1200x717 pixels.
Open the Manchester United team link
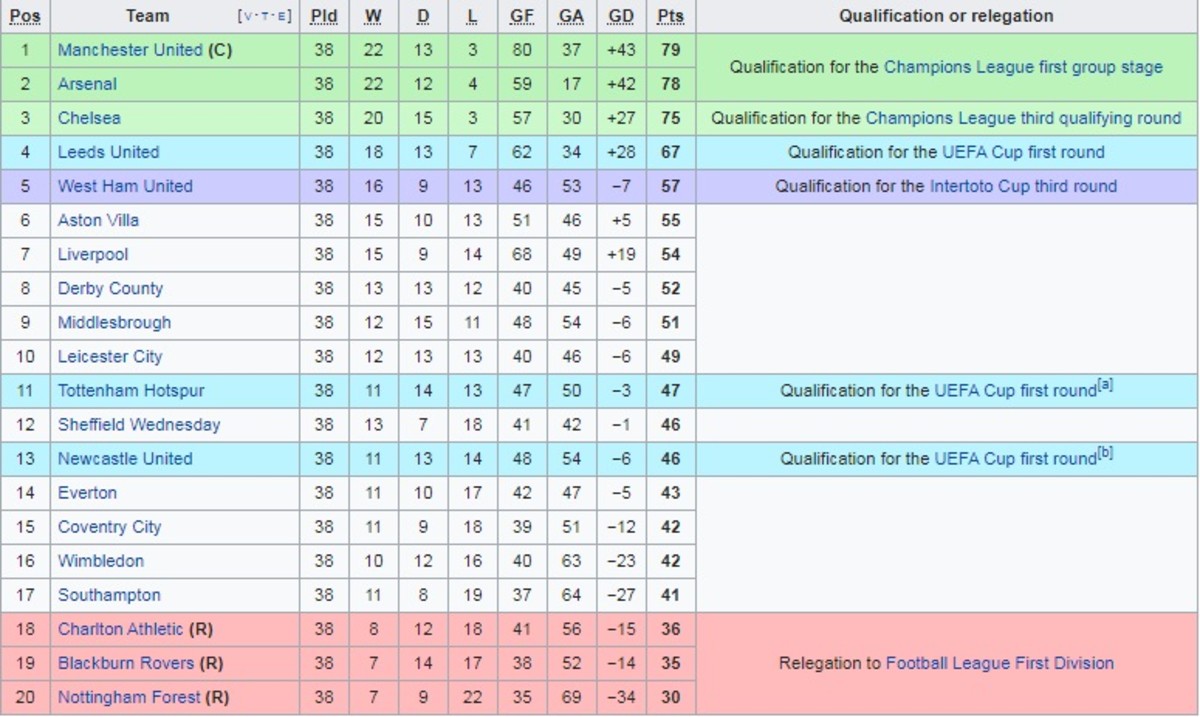pos(130,50)
